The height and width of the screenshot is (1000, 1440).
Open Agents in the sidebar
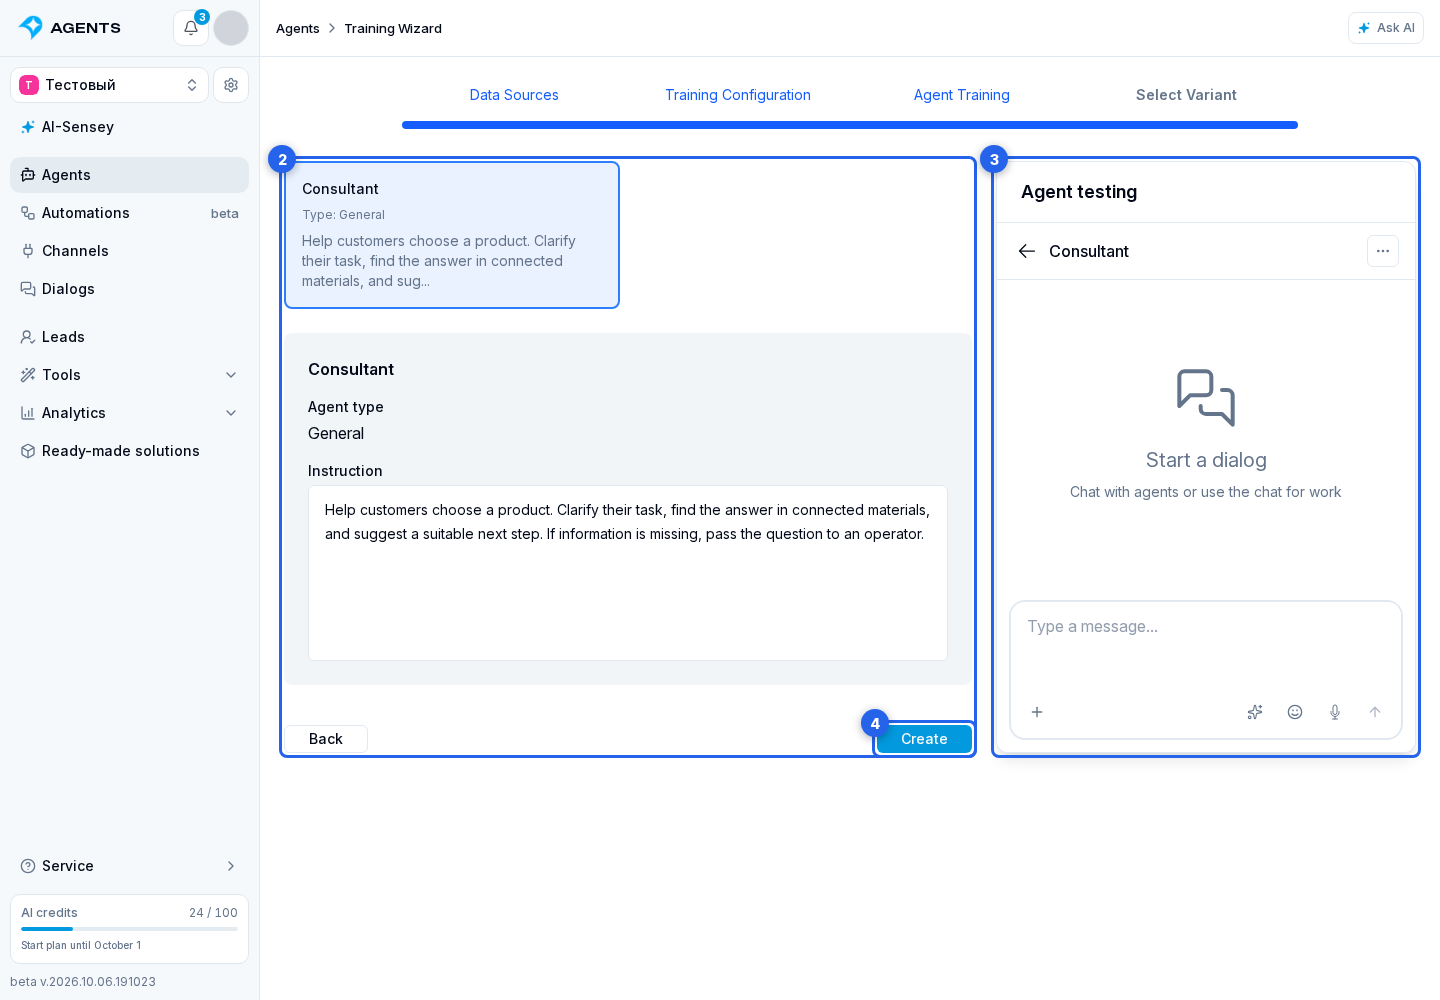[x=129, y=175]
